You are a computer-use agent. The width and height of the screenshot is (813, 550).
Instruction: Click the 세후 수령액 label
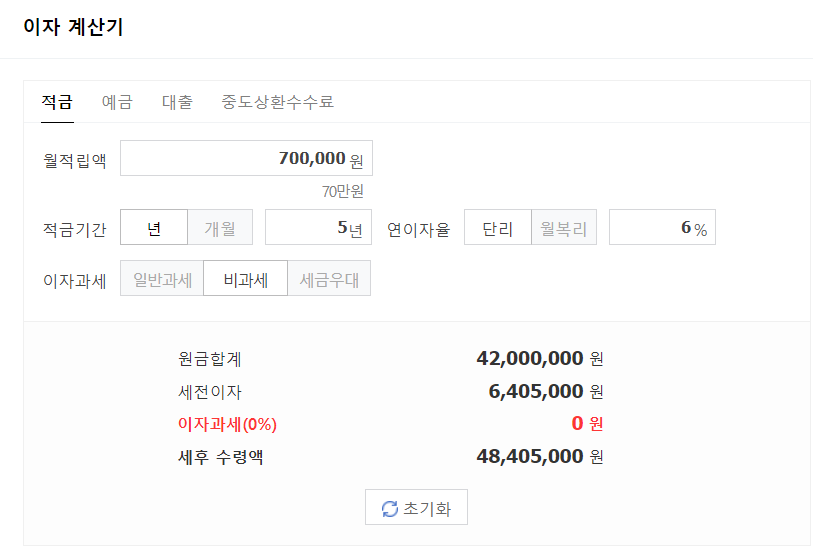tap(221, 457)
